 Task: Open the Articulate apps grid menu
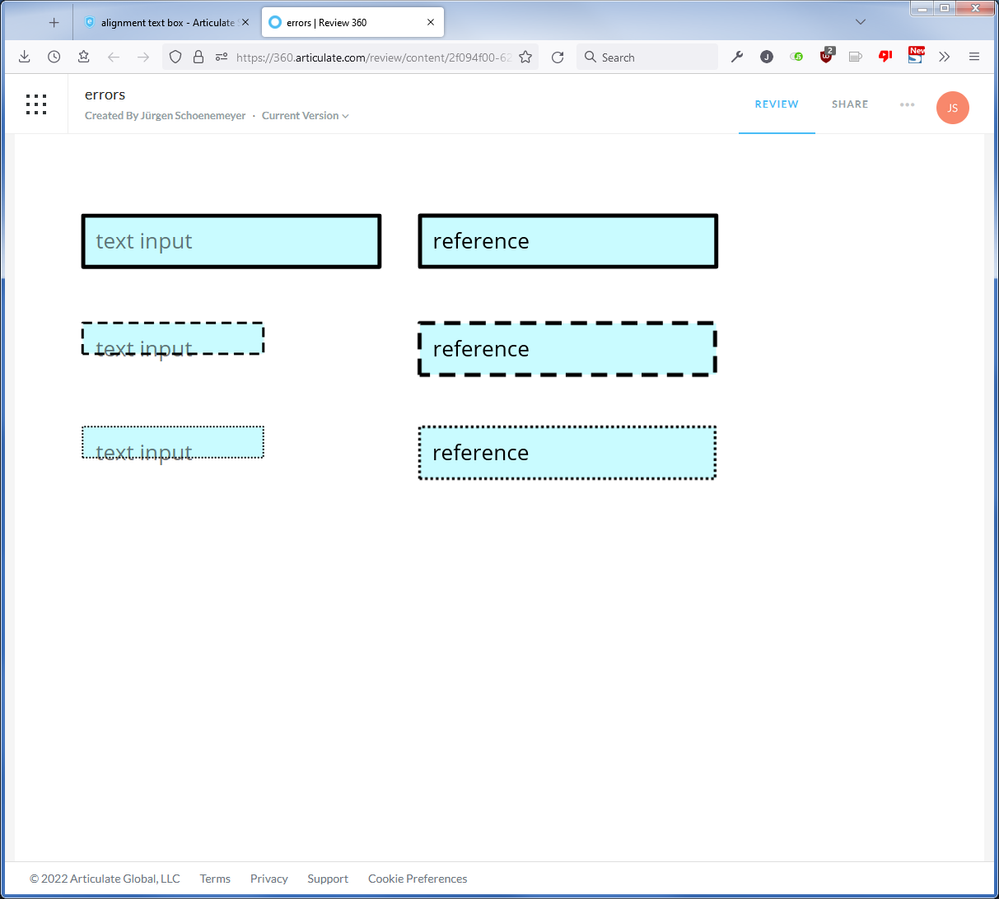[36, 104]
